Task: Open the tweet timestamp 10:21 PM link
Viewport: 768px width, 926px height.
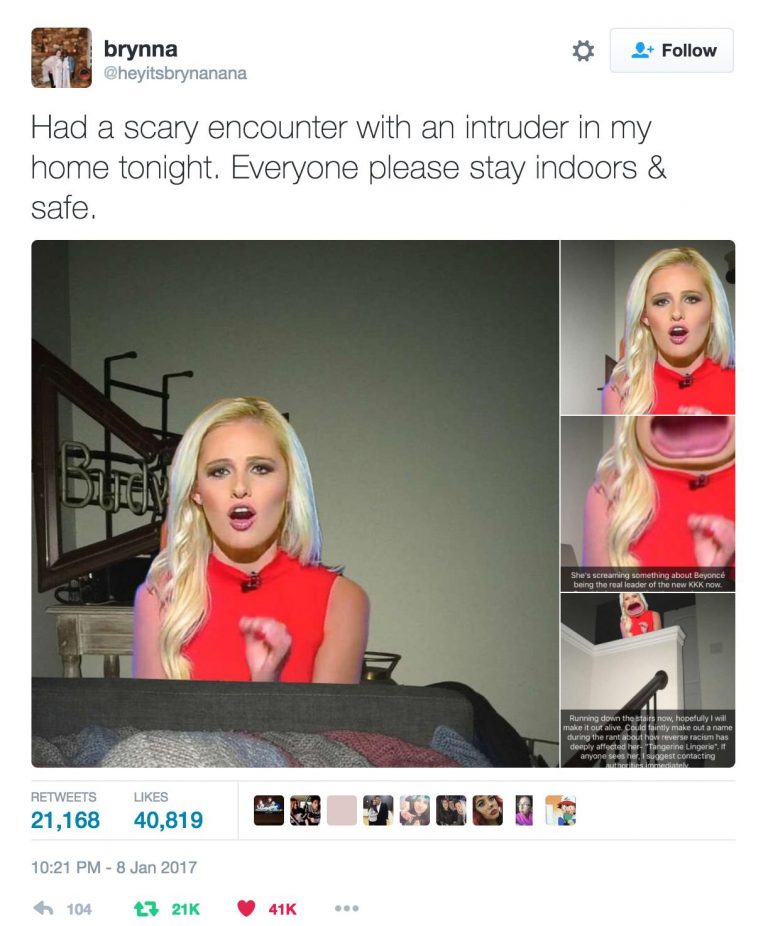Action: [113, 867]
